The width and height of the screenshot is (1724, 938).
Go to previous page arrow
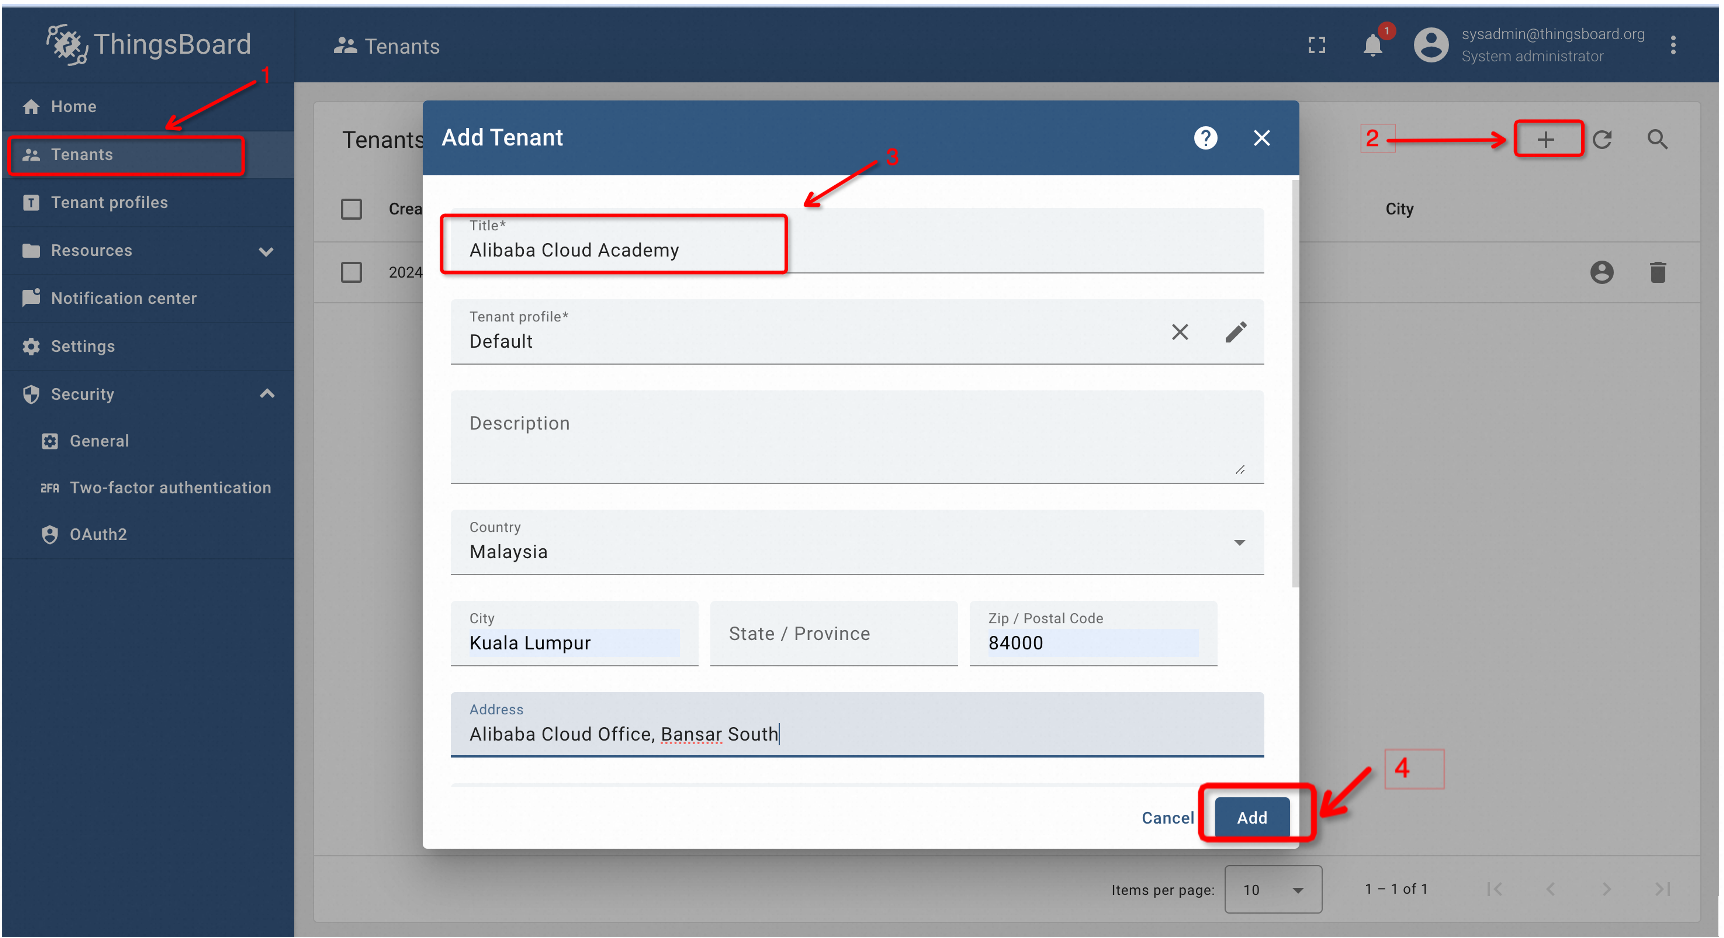point(1550,889)
